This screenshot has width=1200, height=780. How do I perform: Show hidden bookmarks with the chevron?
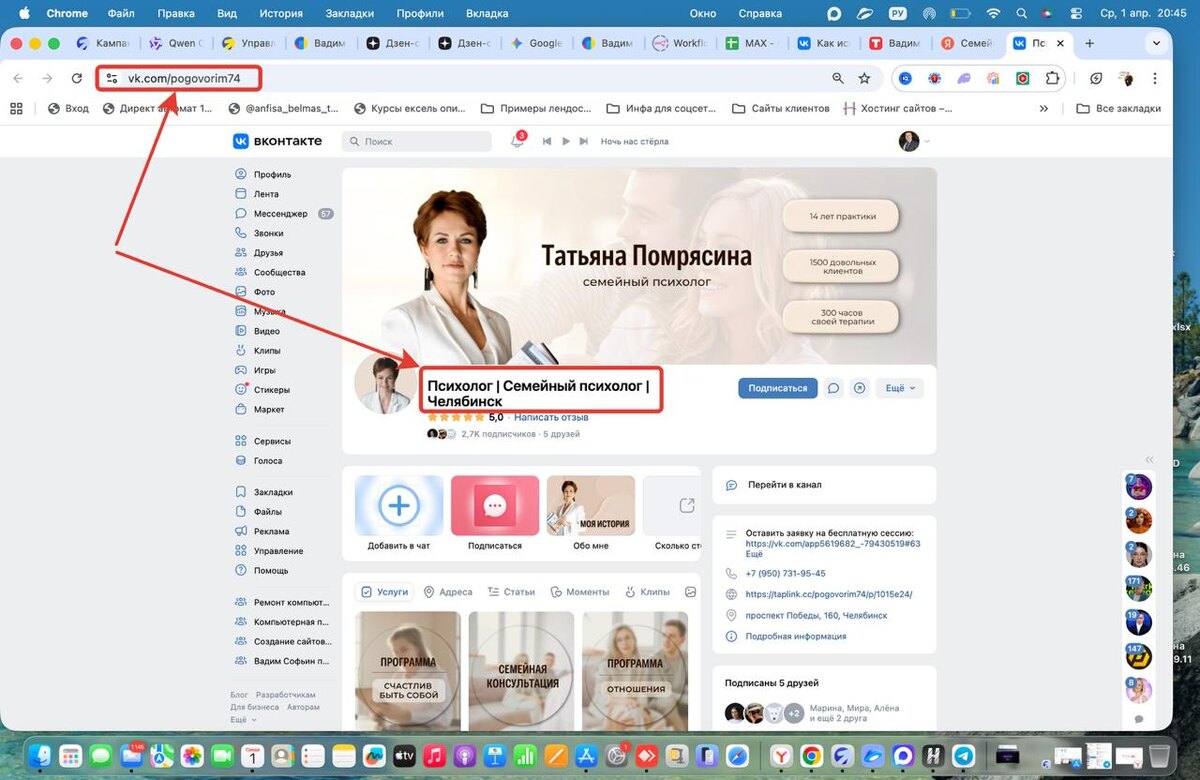1044,108
